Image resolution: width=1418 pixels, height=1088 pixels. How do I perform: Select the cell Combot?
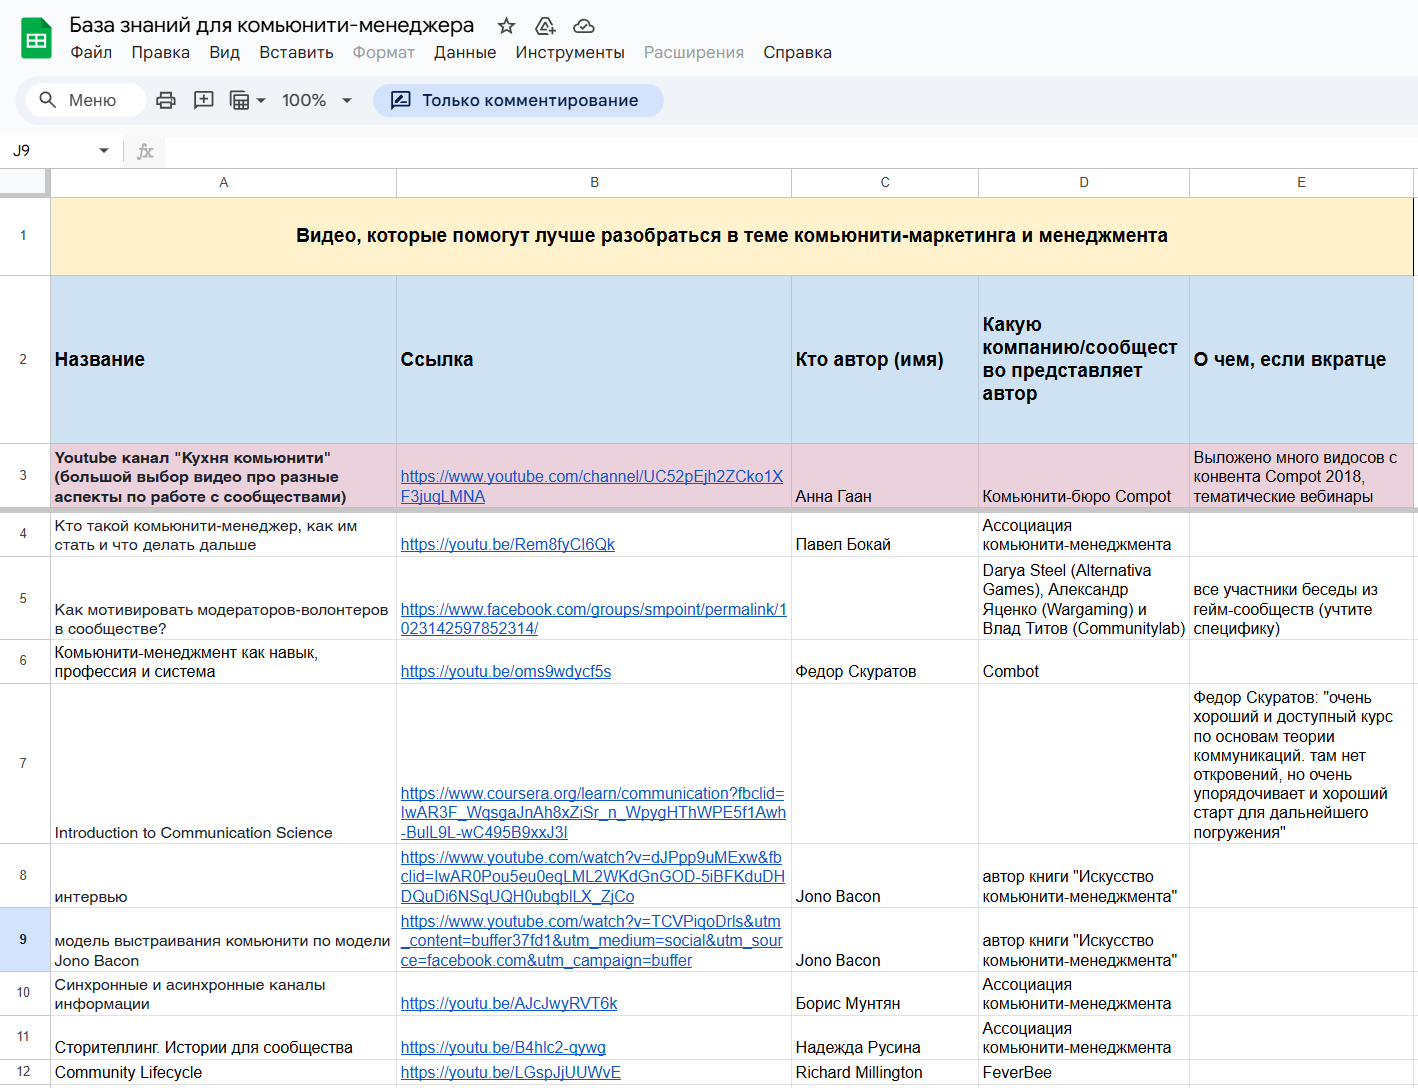(x=1084, y=662)
